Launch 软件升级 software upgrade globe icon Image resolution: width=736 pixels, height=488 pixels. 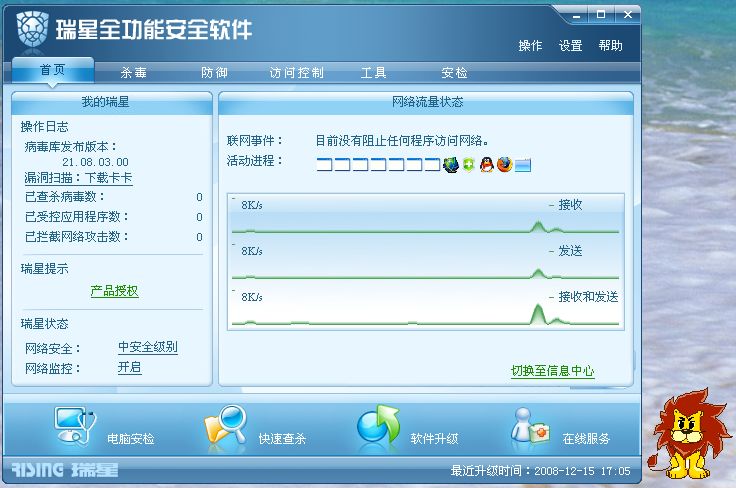pyautogui.click(x=378, y=424)
